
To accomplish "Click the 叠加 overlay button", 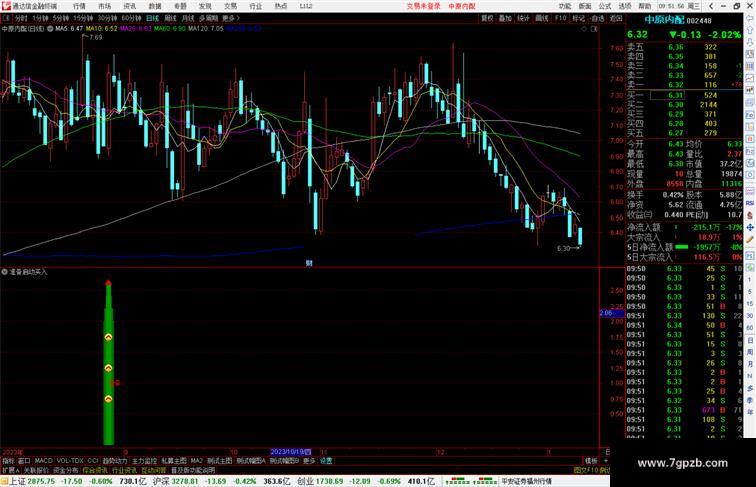I will (505, 18).
